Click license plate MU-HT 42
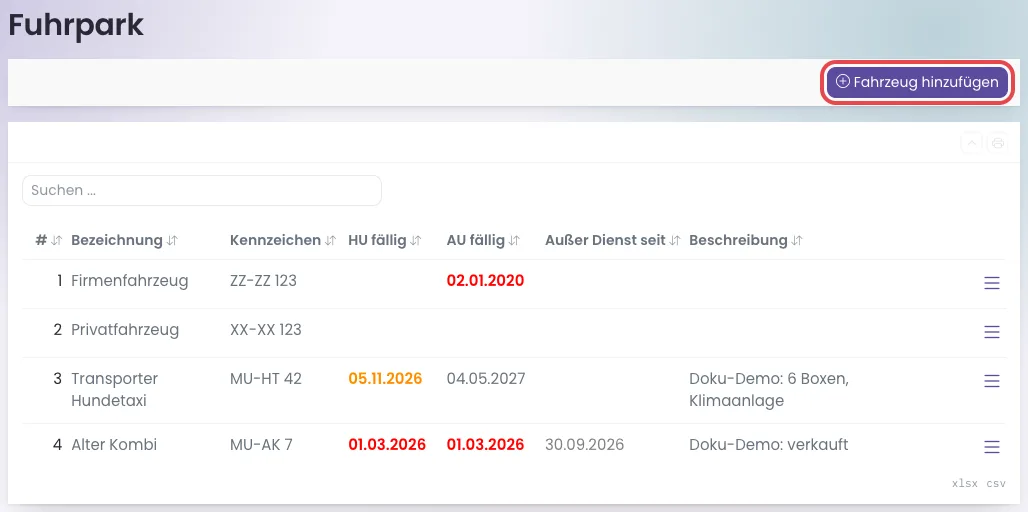1028x512 pixels. click(x=266, y=379)
